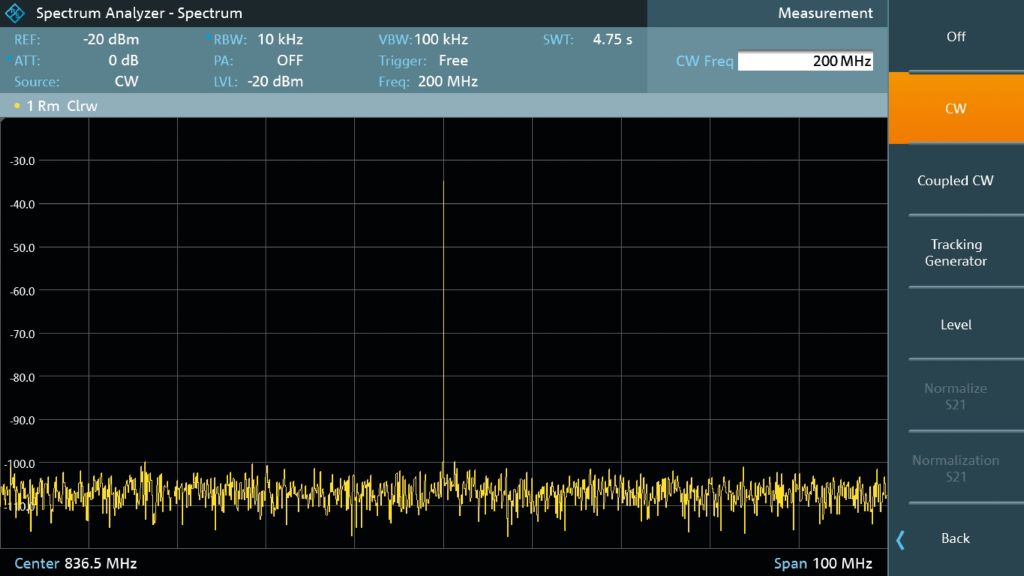Enable Coupled CW mode
The image size is (1024, 576).
[956, 181]
